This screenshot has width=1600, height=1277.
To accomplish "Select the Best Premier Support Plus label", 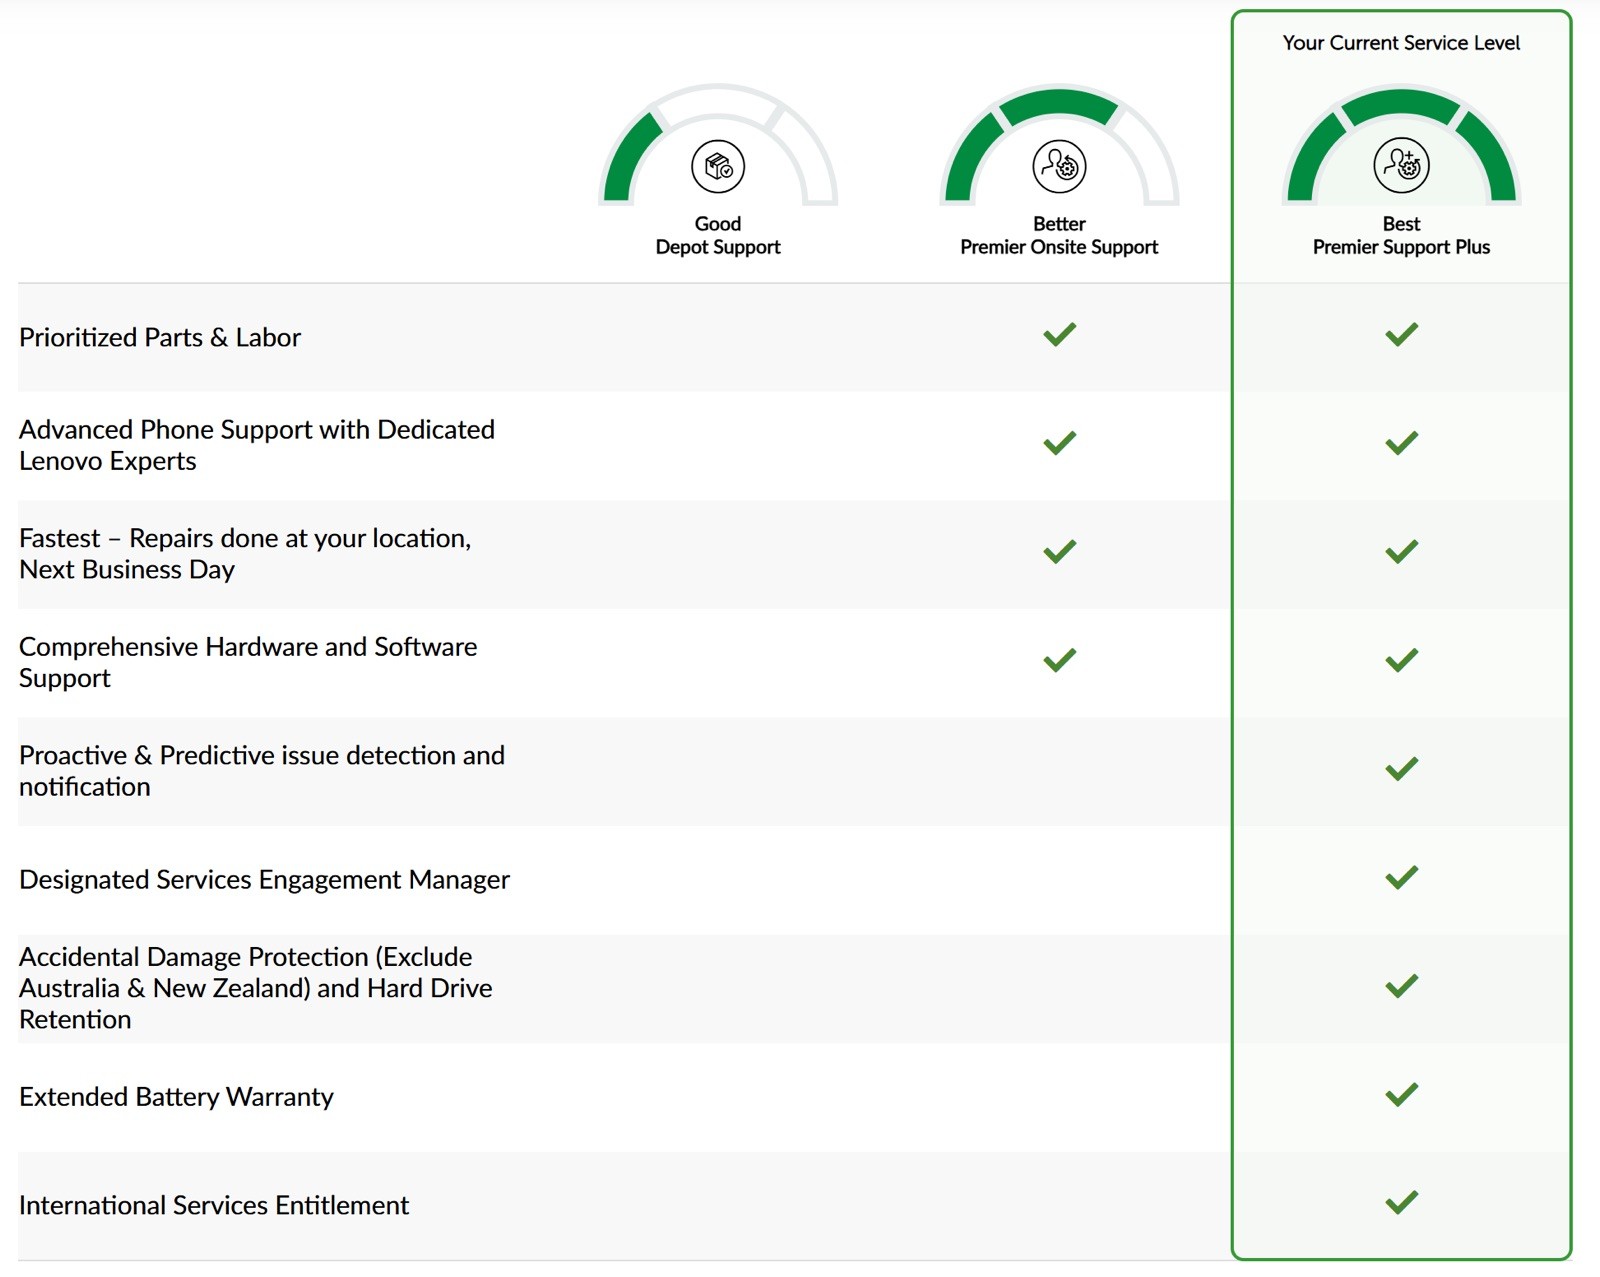I will point(1401,235).
